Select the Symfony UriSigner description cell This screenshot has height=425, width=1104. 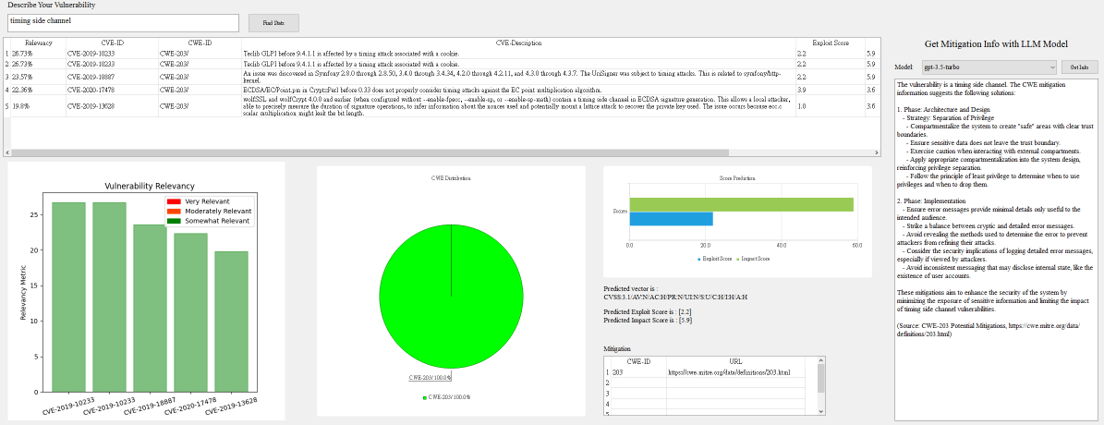(518, 77)
